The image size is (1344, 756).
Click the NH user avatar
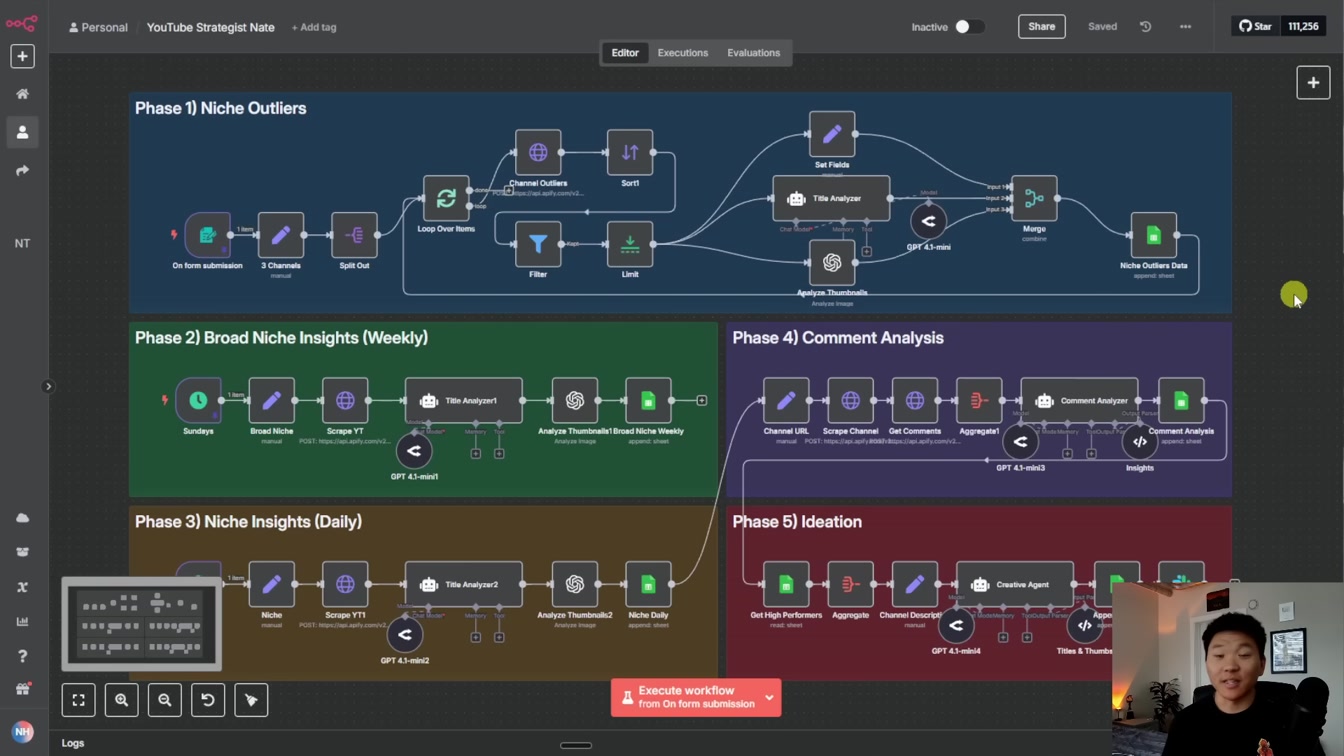click(22, 732)
